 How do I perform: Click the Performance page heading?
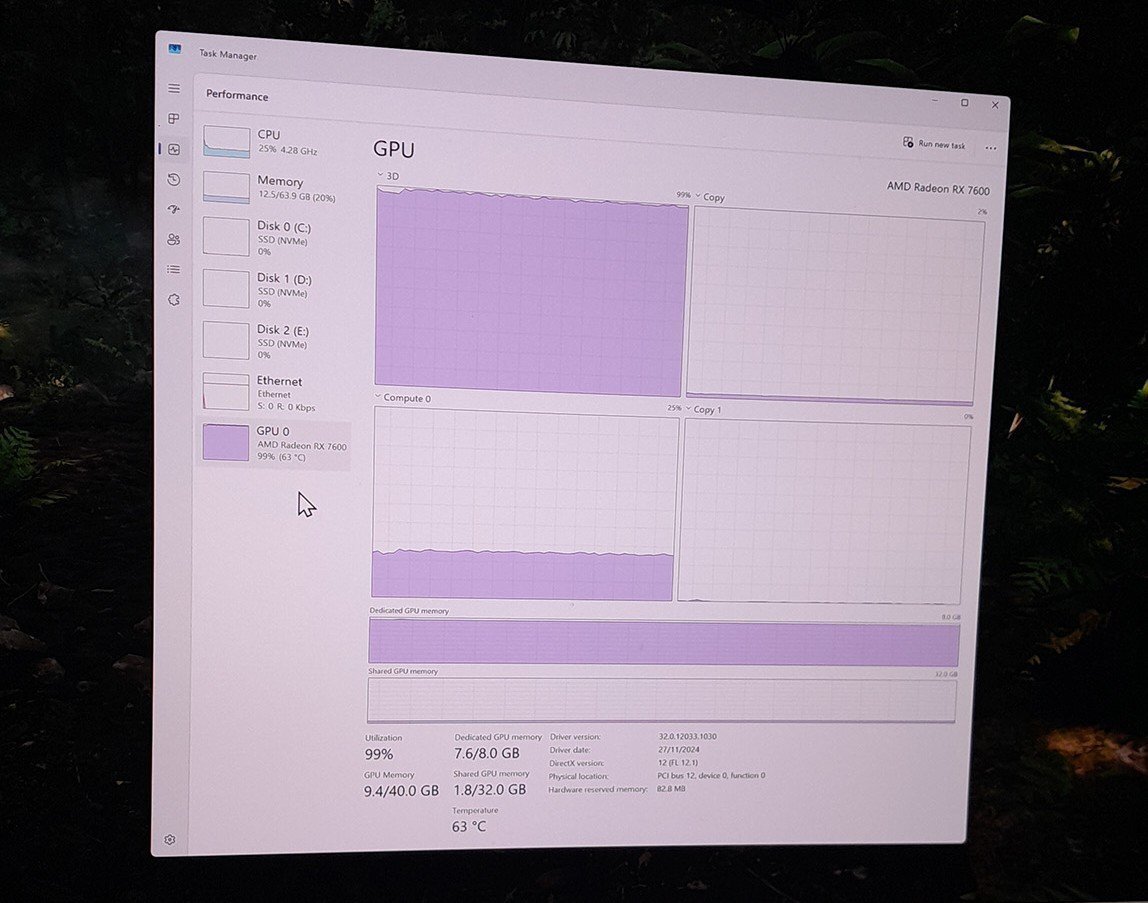pos(237,95)
